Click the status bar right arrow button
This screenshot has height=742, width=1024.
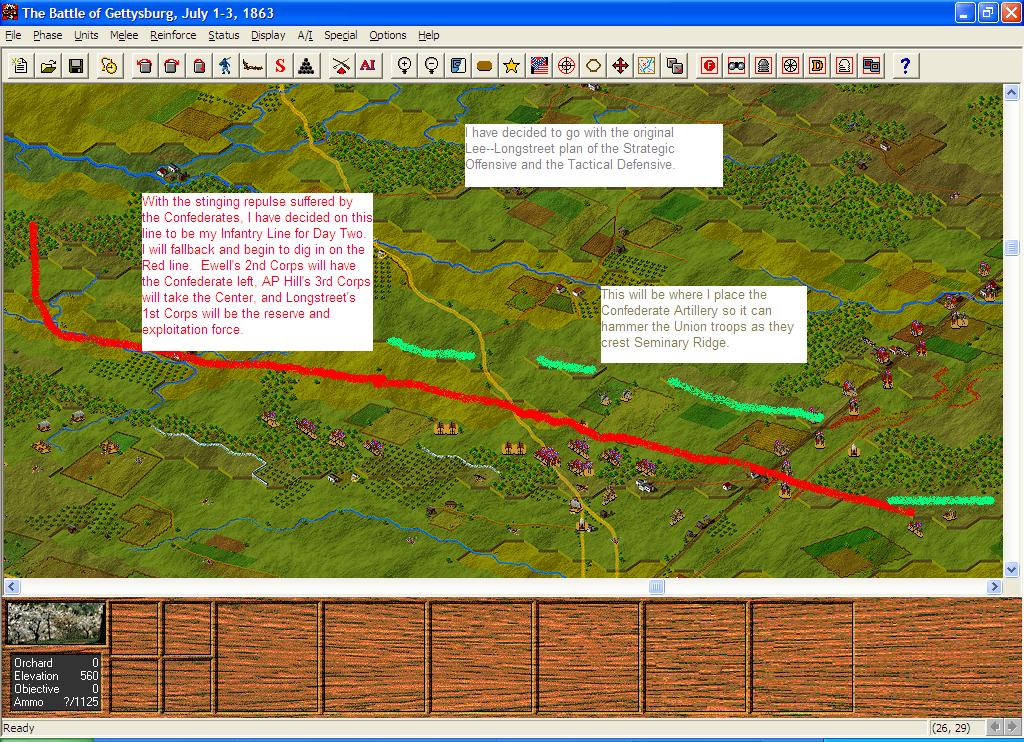coord(1012,727)
